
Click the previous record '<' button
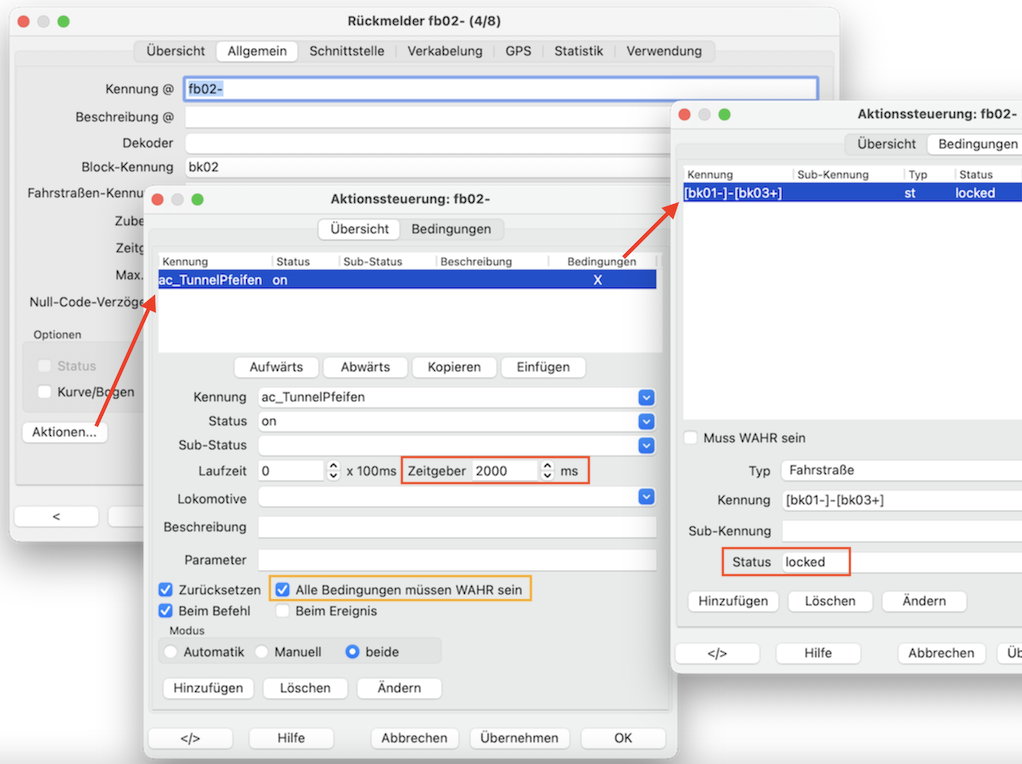pyautogui.click(x=56, y=516)
